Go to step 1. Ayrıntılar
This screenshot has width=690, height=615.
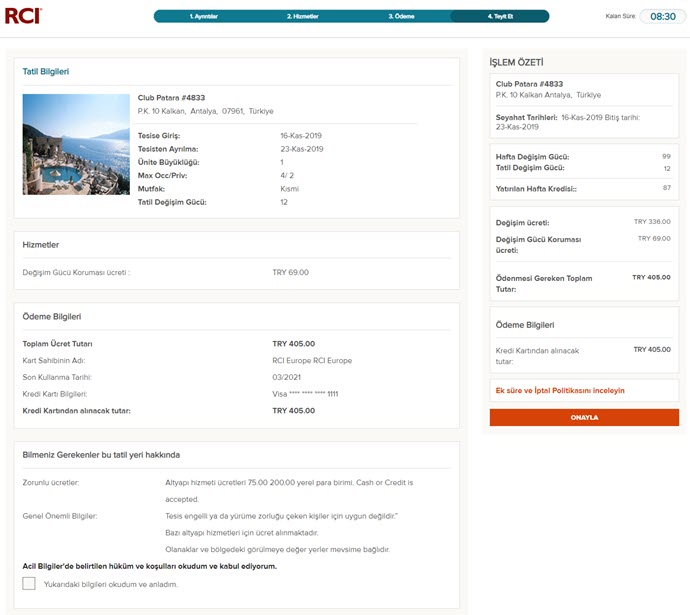click(204, 16)
